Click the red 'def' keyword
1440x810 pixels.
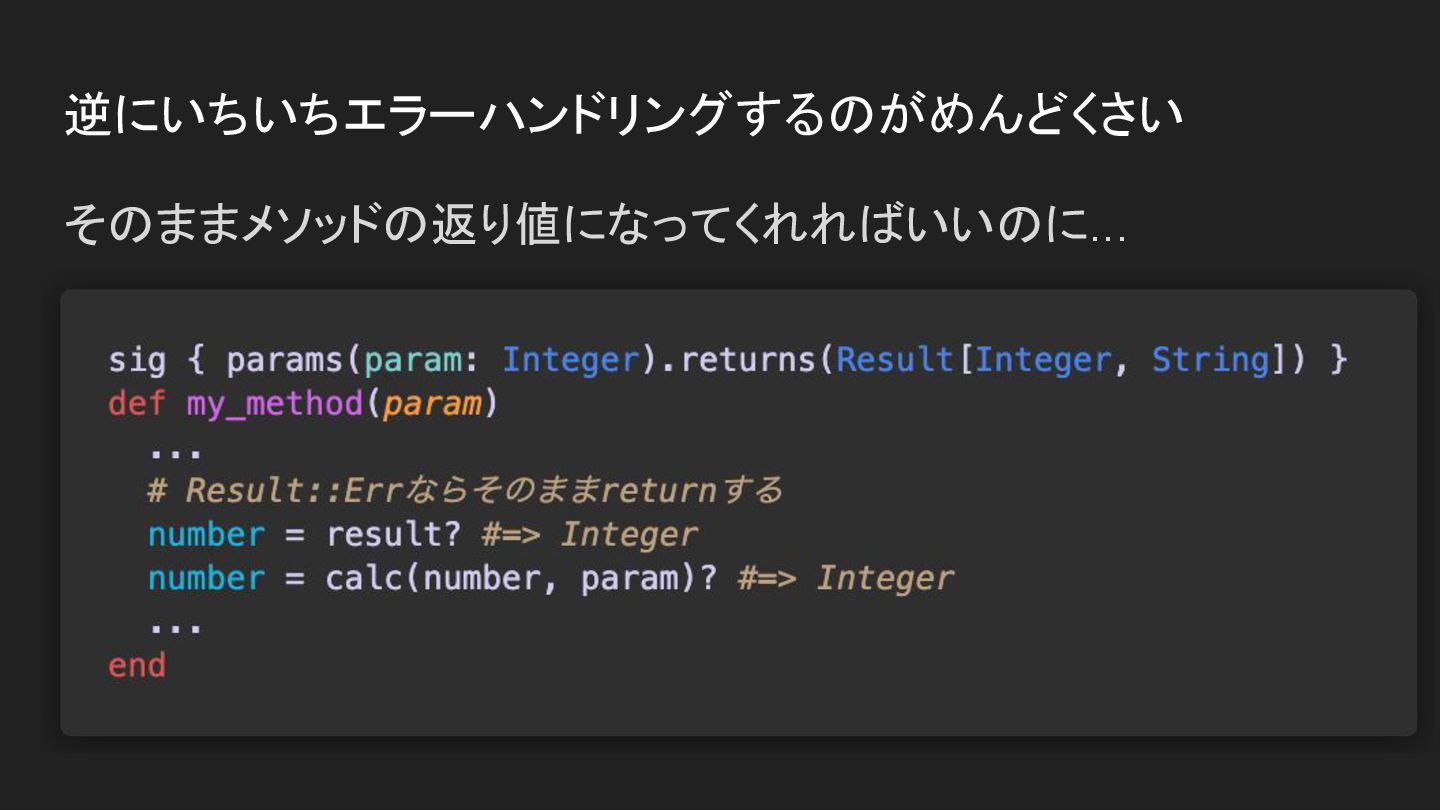click(x=137, y=403)
